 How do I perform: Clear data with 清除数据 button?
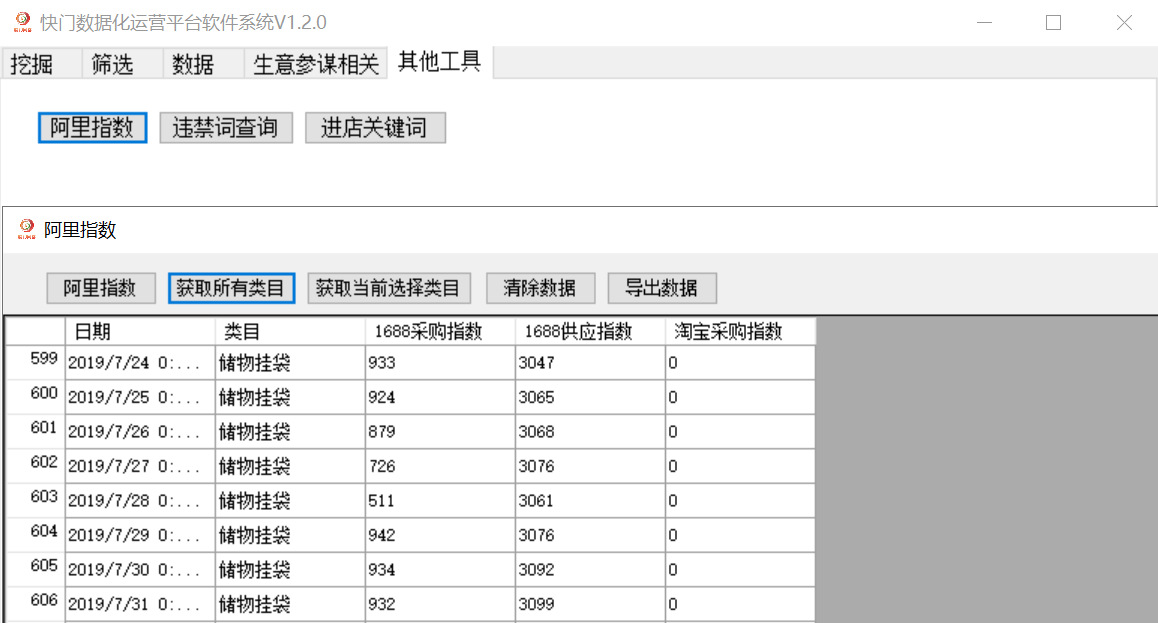click(x=541, y=288)
